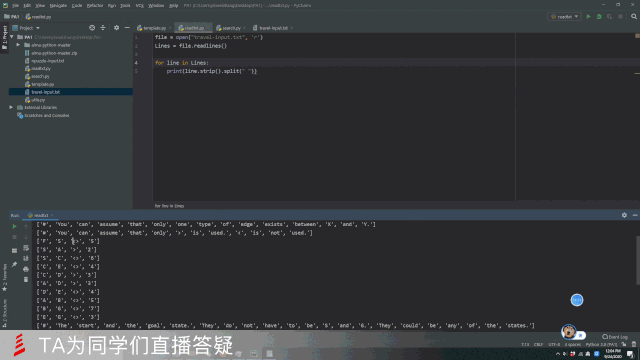Open the Tools menu
The image size is (640, 360).
click(x=125, y=5)
